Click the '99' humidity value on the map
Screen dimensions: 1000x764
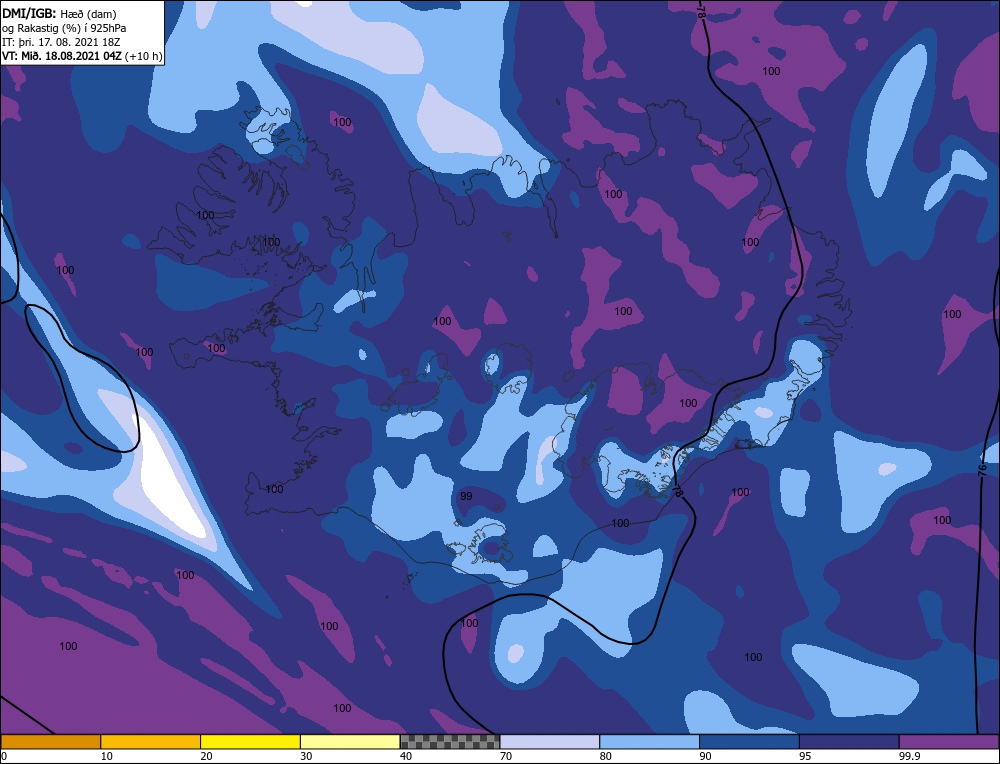point(466,496)
